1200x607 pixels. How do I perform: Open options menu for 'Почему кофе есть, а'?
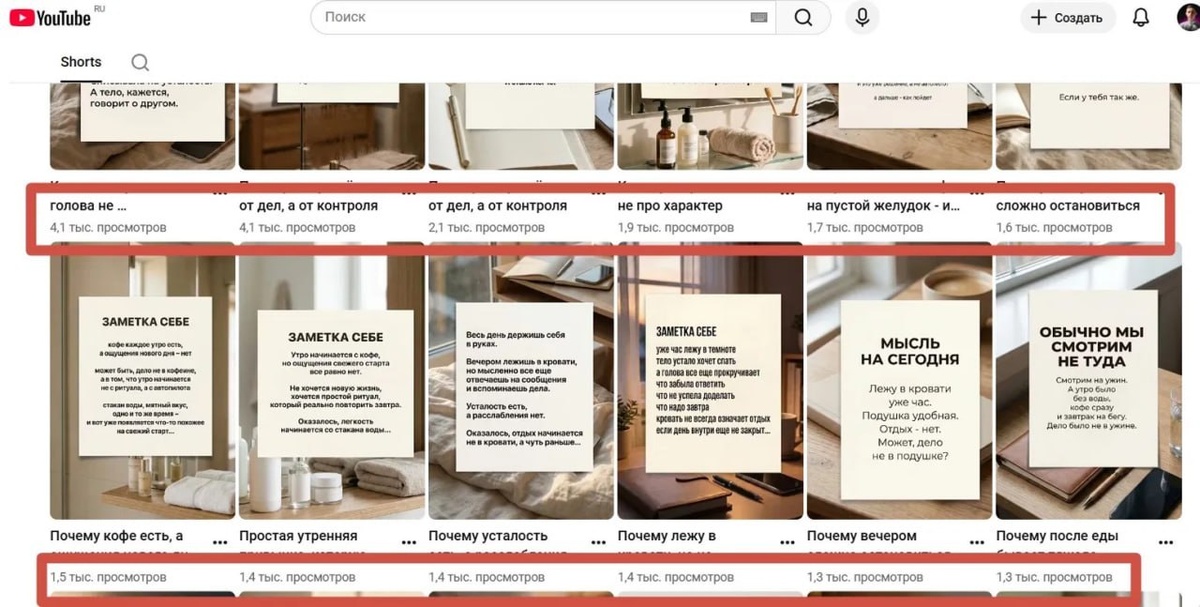[218, 541]
